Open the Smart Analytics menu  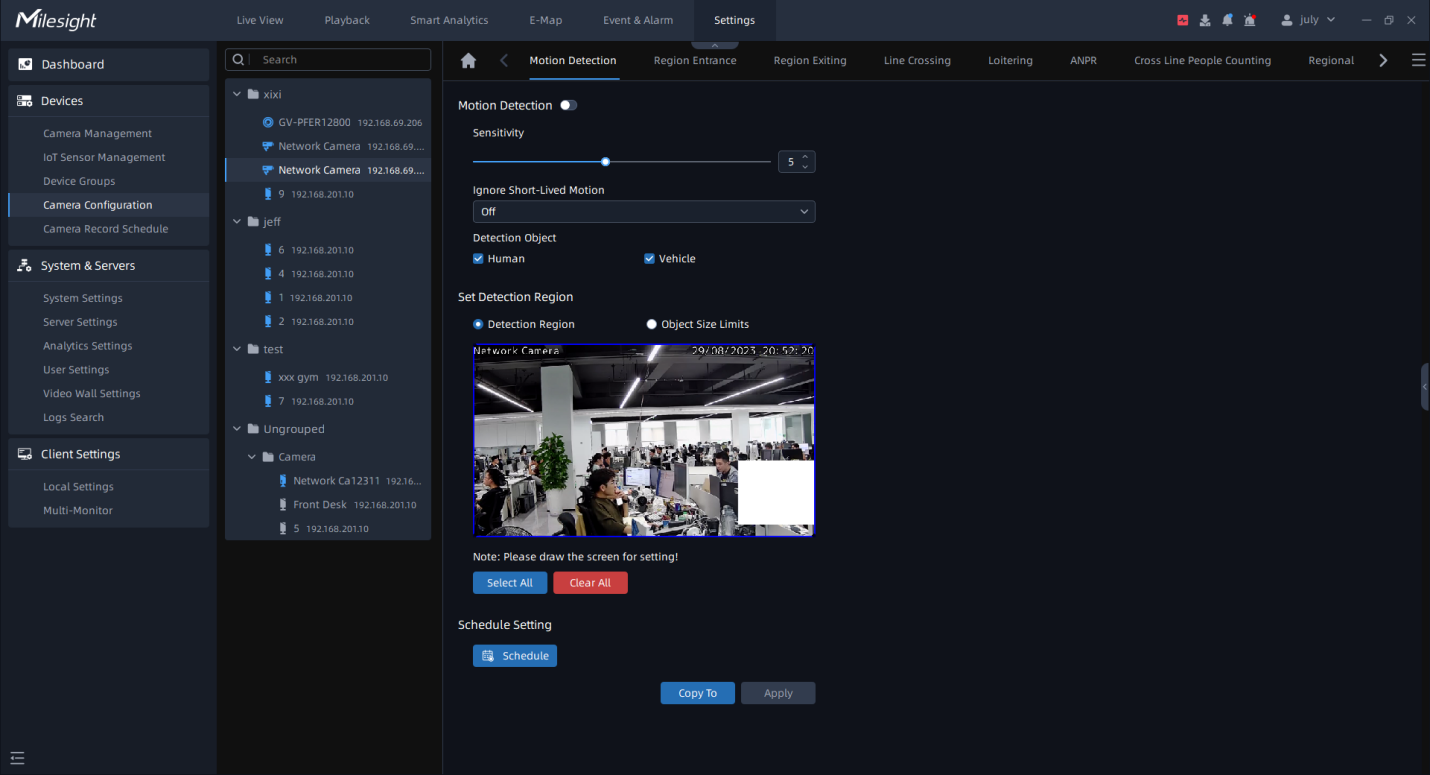[x=448, y=19]
